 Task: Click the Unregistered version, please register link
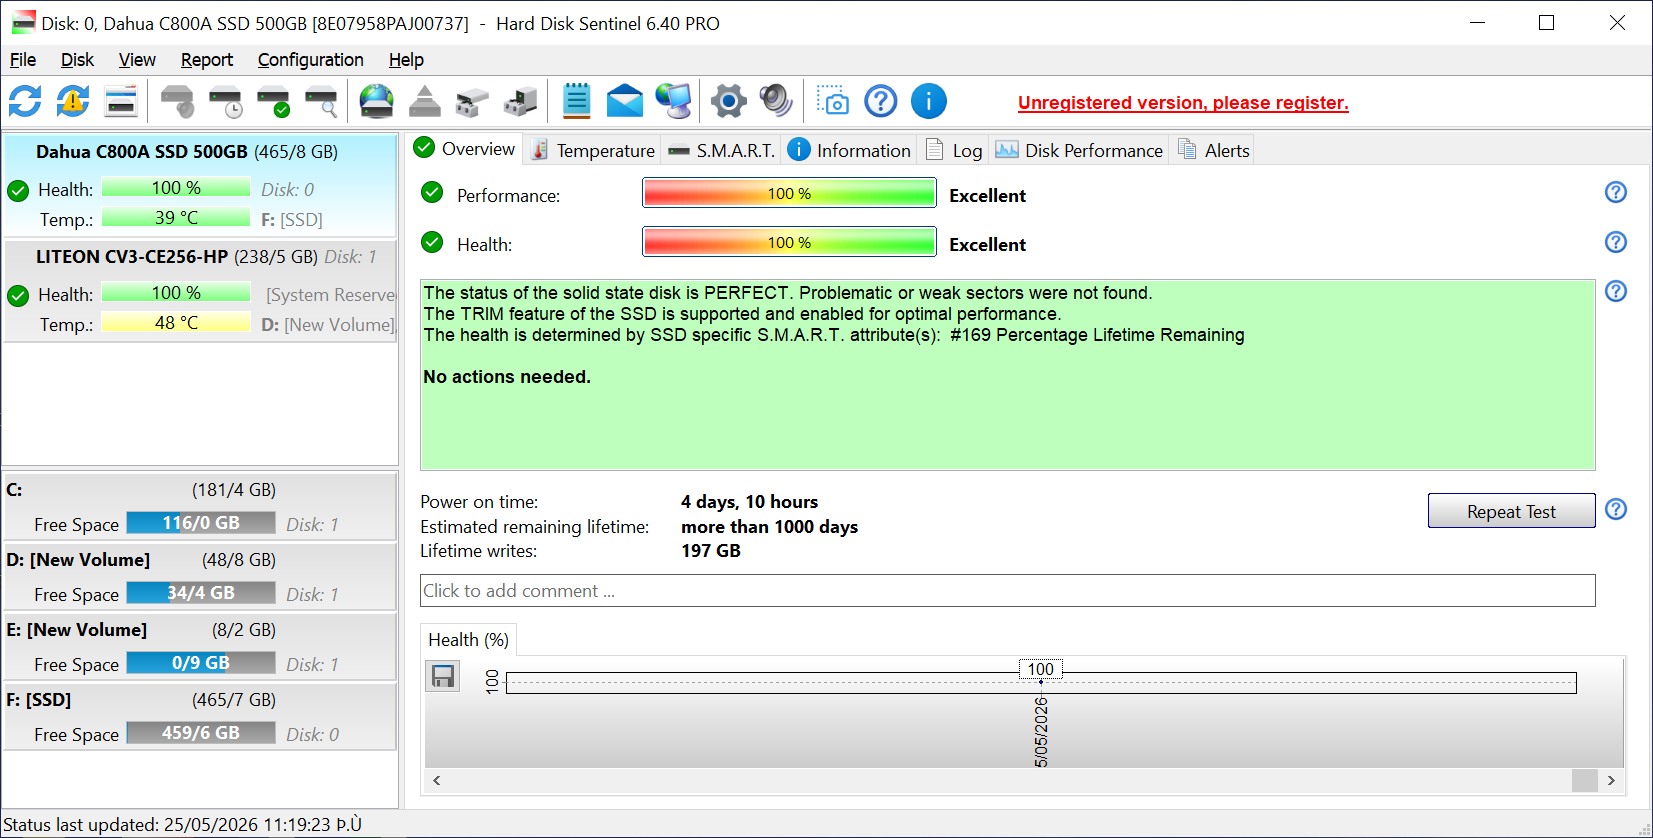[x=1183, y=102]
